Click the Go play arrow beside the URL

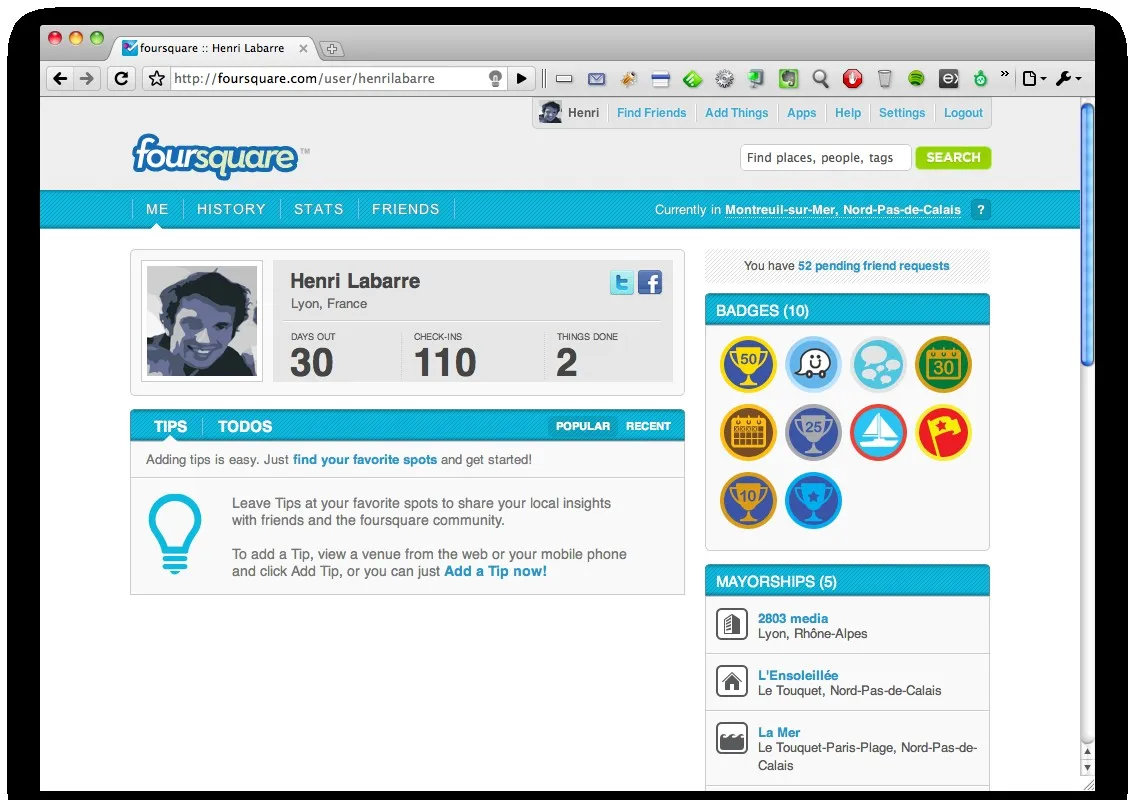point(521,78)
